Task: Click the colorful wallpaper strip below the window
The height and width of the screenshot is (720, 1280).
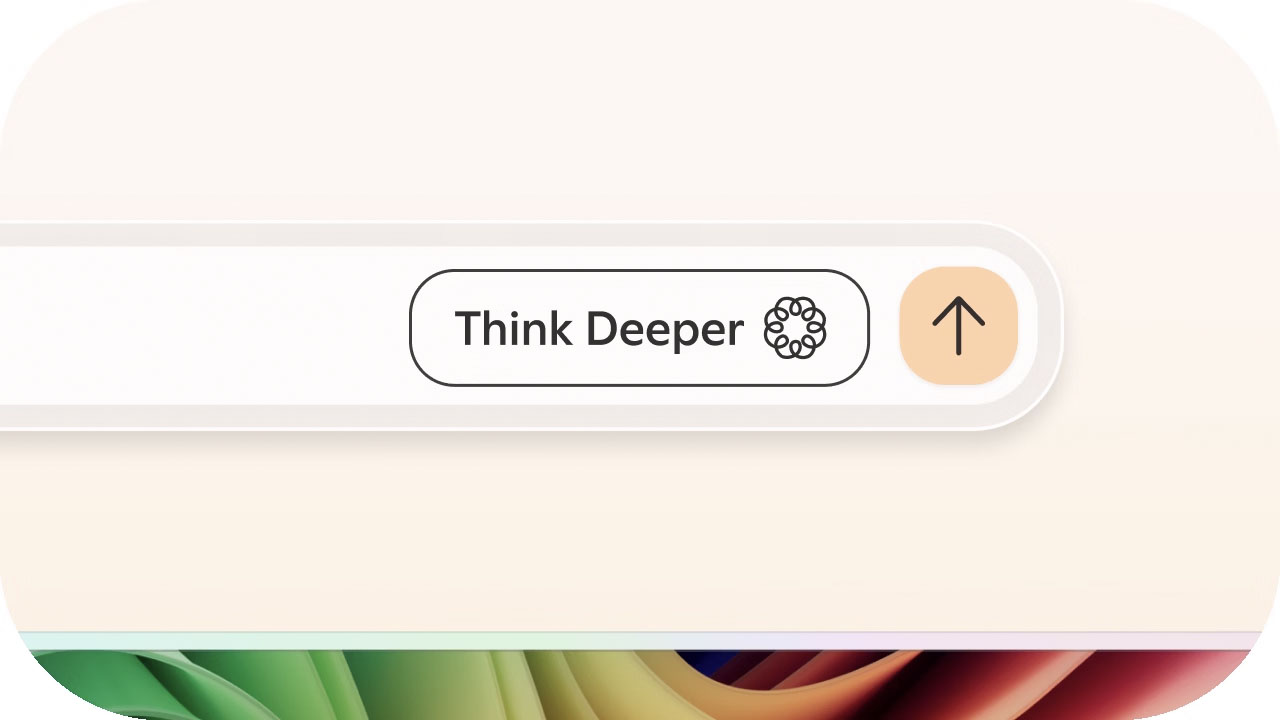Action: [640, 685]
